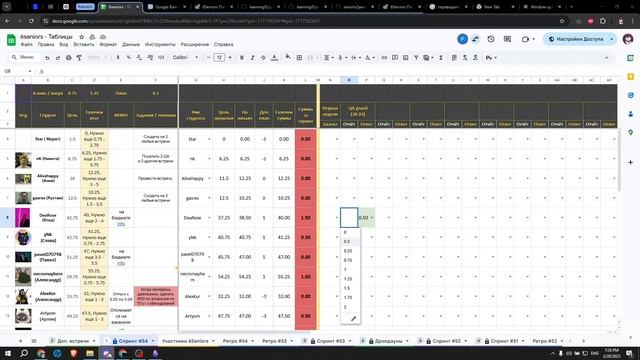Screen dimensions: 640x360
Task: Open the Файл menu
Action: [27, 44]
